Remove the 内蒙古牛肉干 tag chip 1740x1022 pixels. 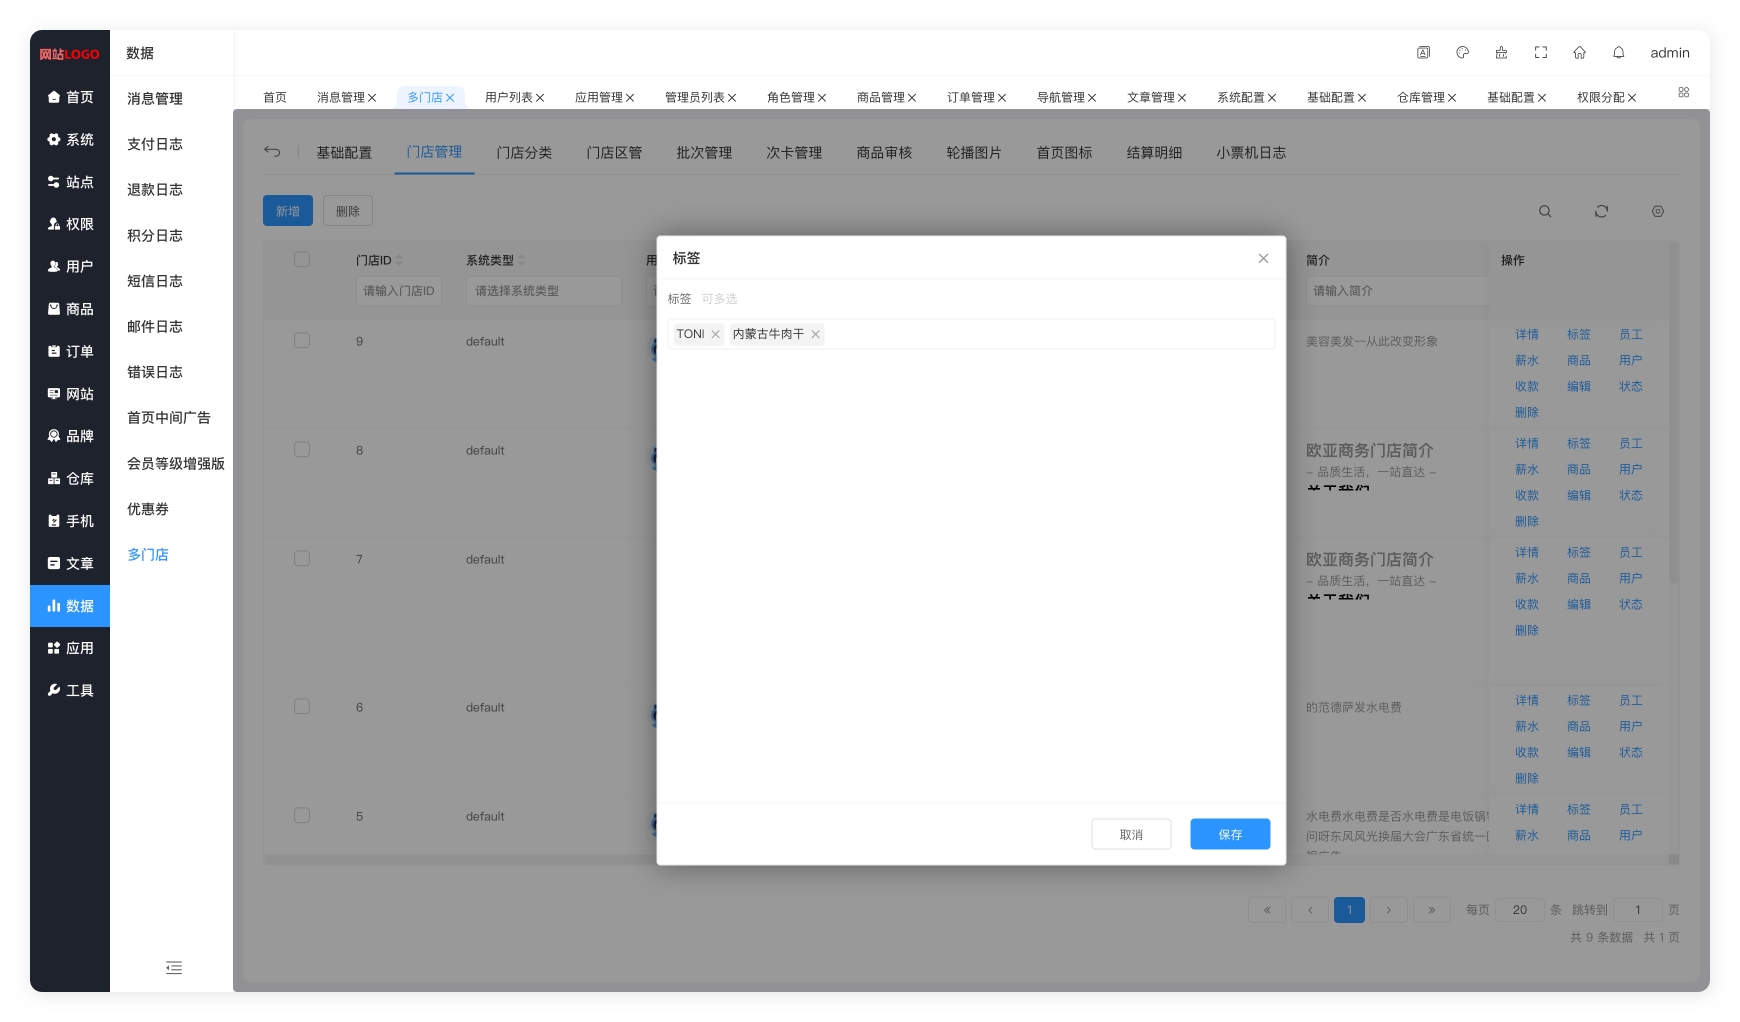click(x=815, y=335)
